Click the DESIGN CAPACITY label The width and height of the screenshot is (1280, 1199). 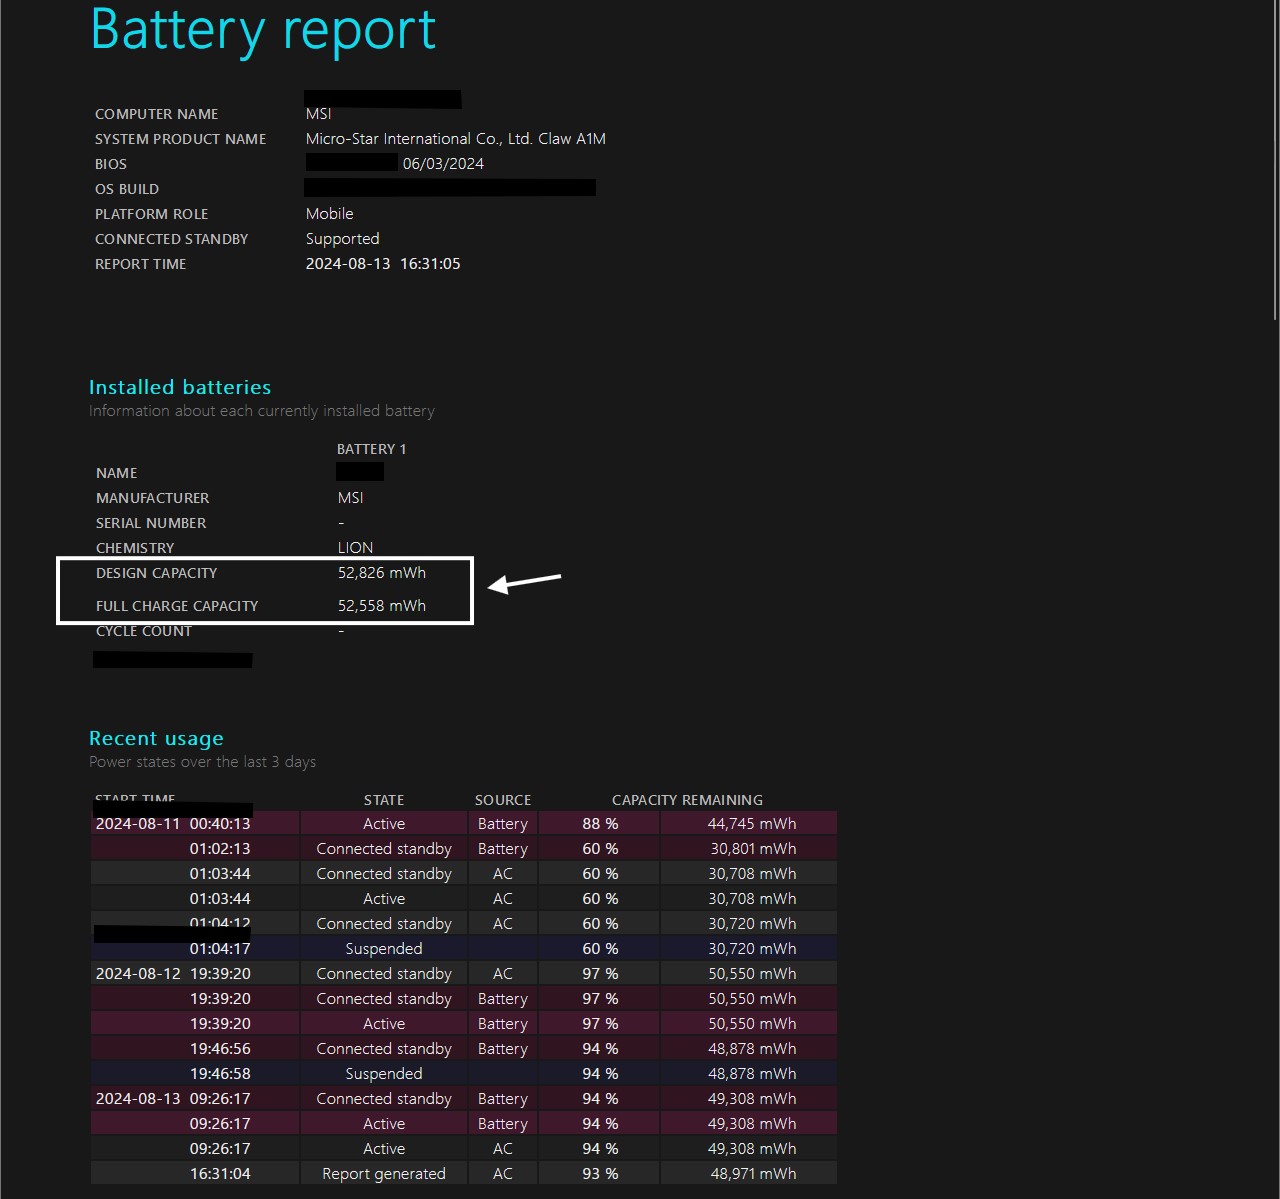(x=156, y=573)
